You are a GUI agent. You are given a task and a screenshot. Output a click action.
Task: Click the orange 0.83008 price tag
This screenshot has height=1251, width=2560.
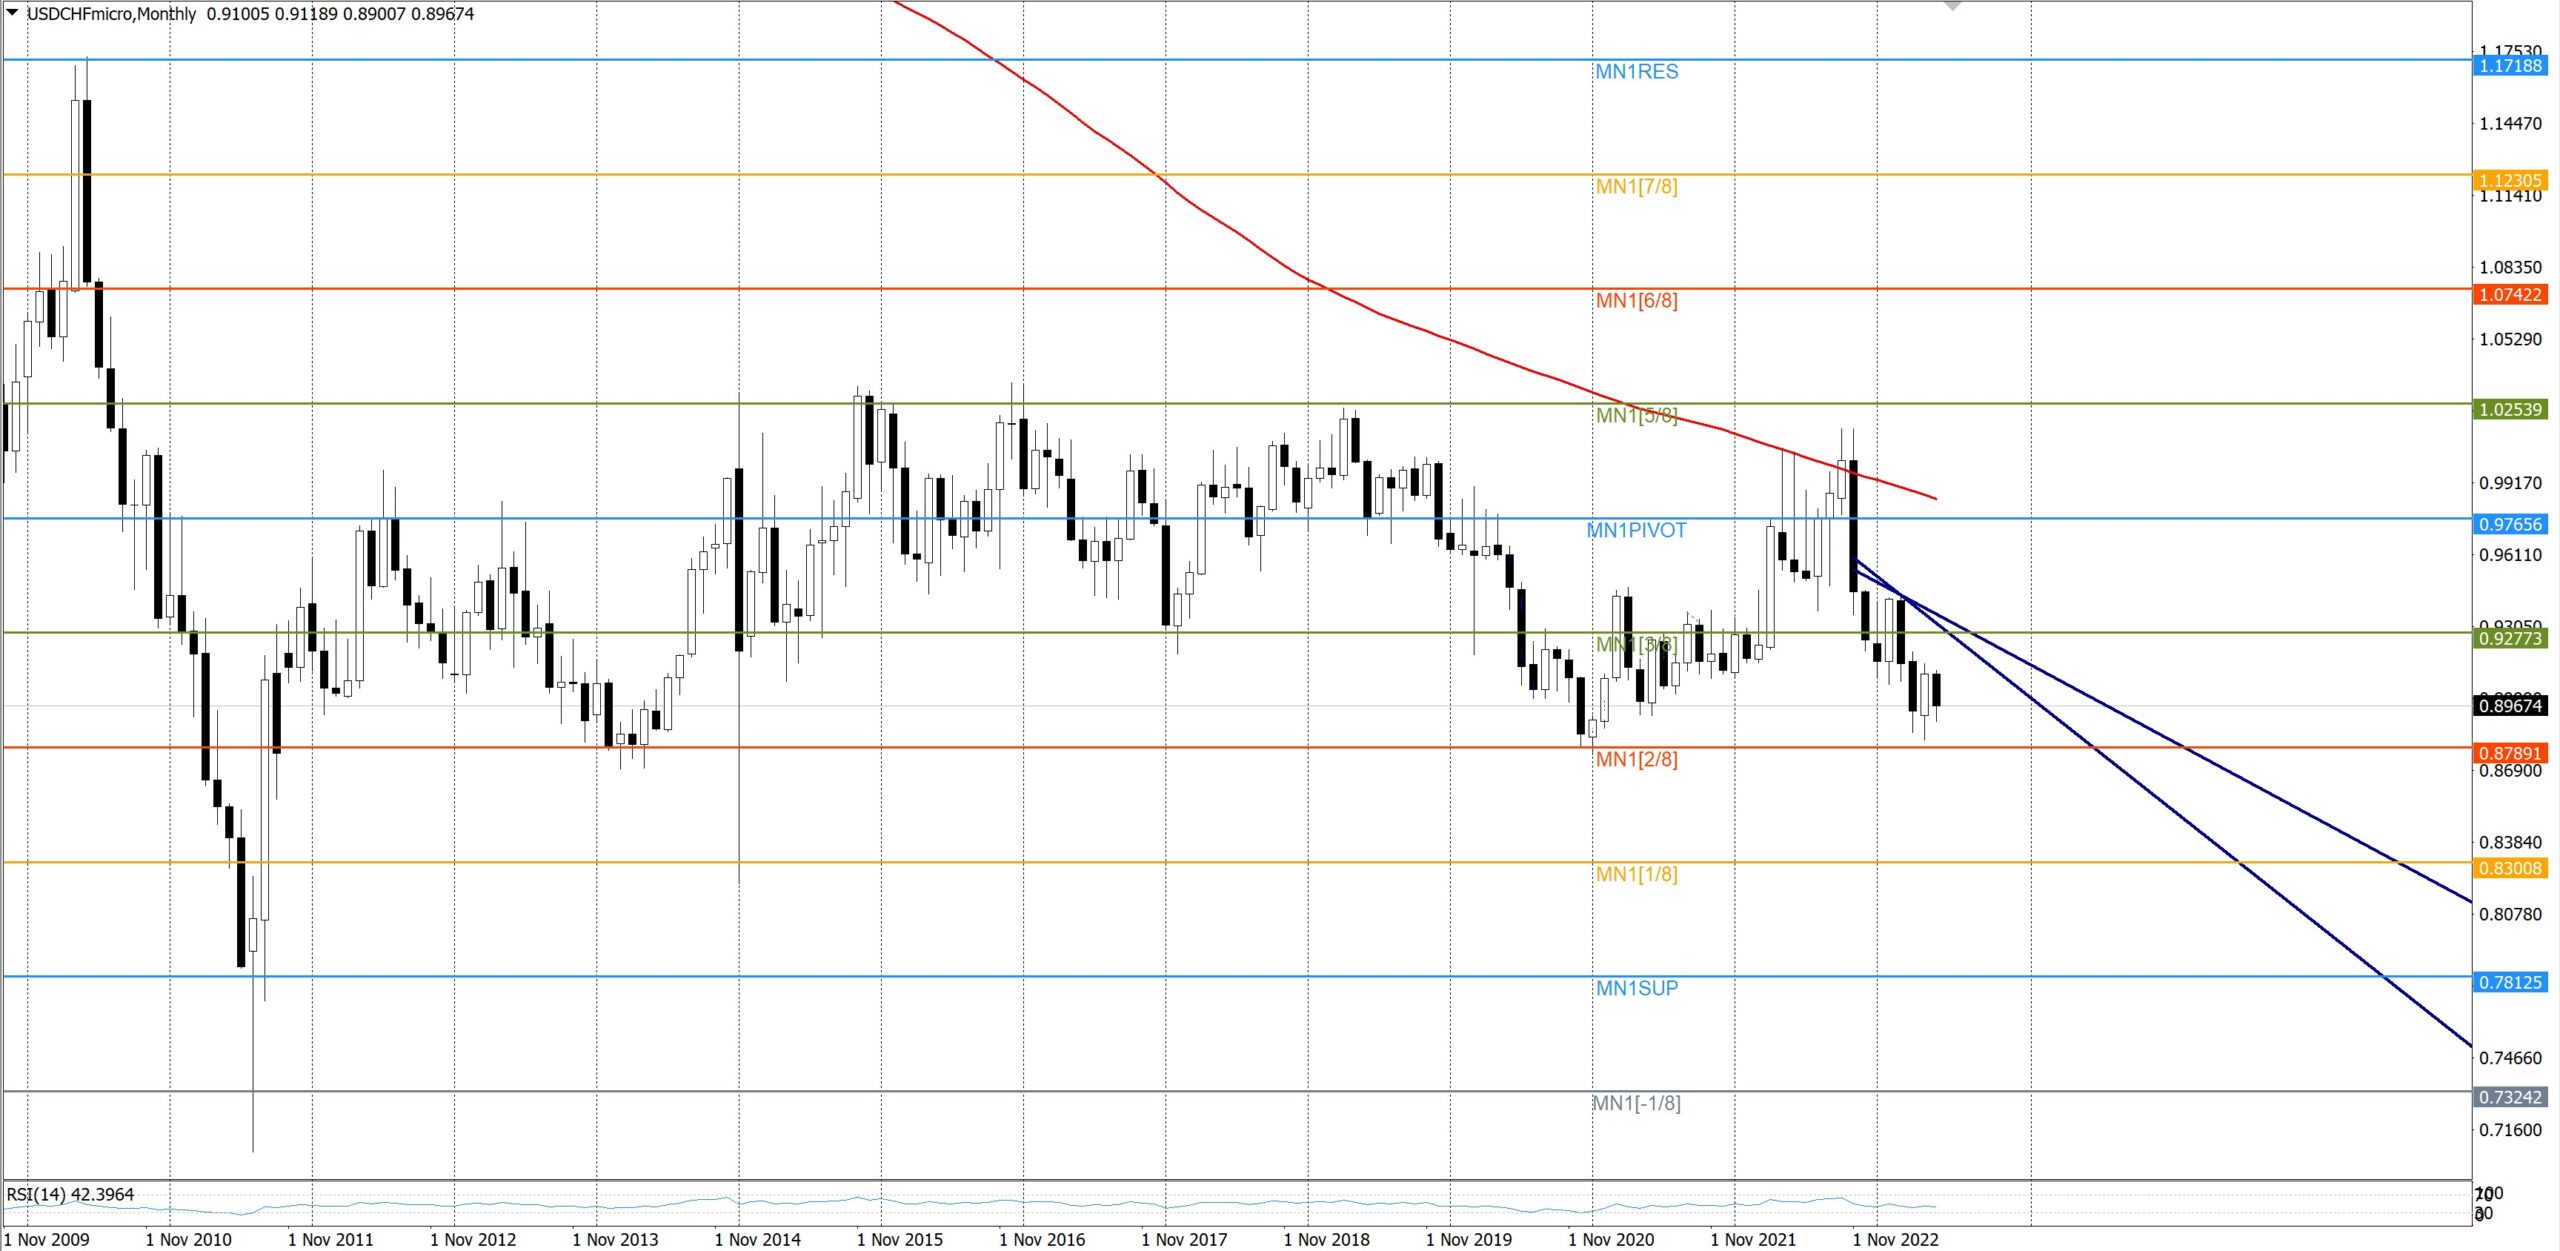pos(2510,869)
